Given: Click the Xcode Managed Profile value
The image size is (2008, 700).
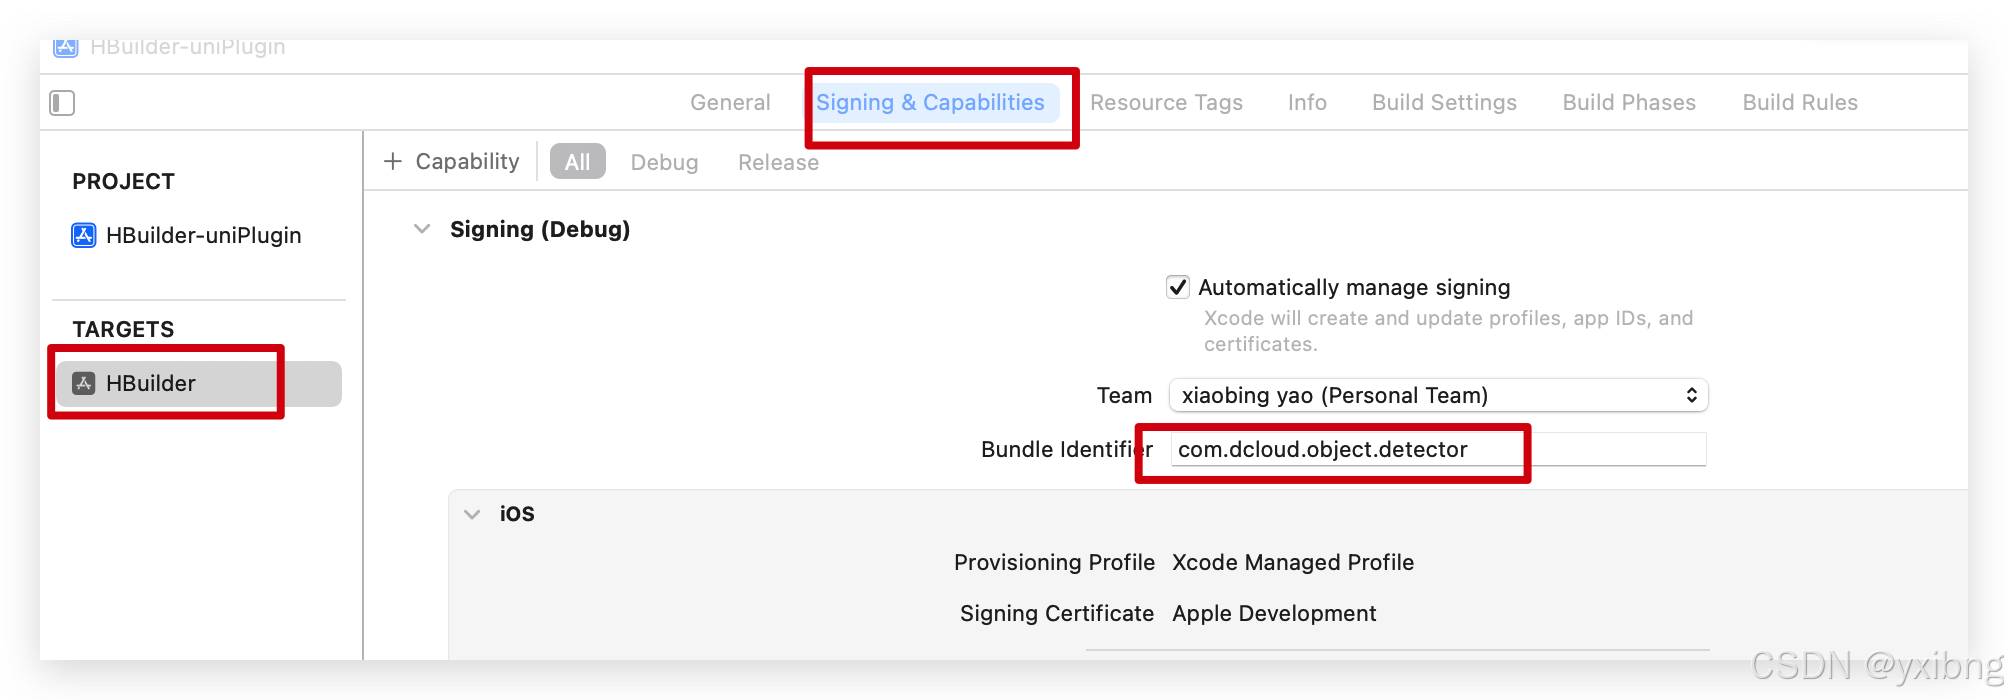Looking at the screenshot, I should click(1293, 562).
